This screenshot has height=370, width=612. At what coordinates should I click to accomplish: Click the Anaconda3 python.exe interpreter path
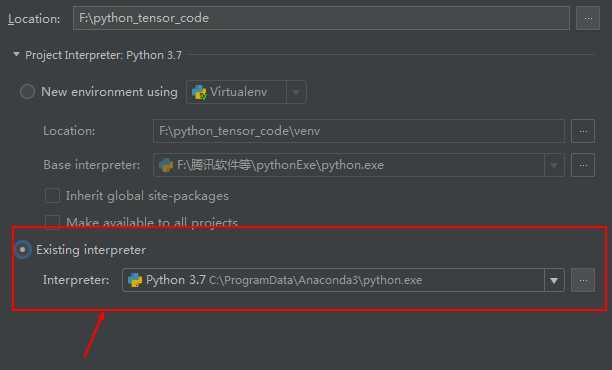point(315,280)
